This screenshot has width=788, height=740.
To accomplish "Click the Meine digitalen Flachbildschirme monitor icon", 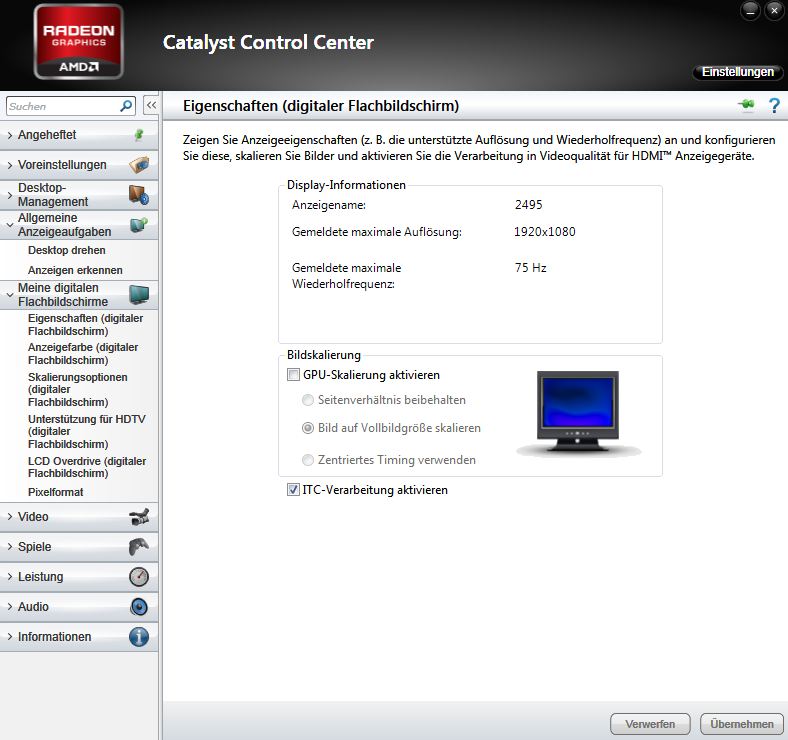I will point(139,295).
